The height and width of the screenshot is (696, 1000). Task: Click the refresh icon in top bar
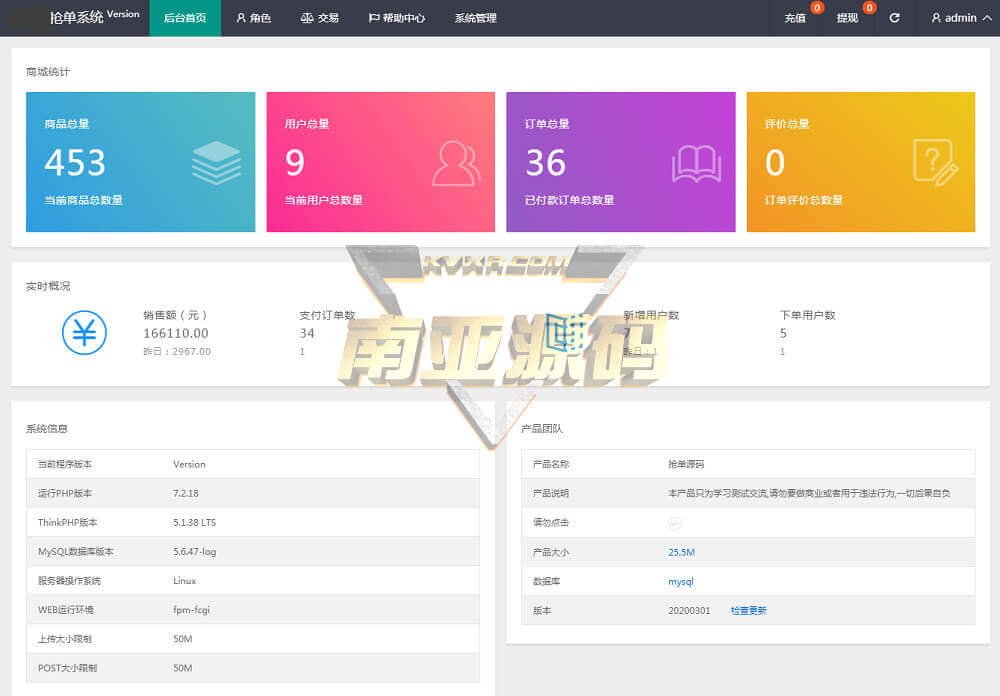pos(894,18)
